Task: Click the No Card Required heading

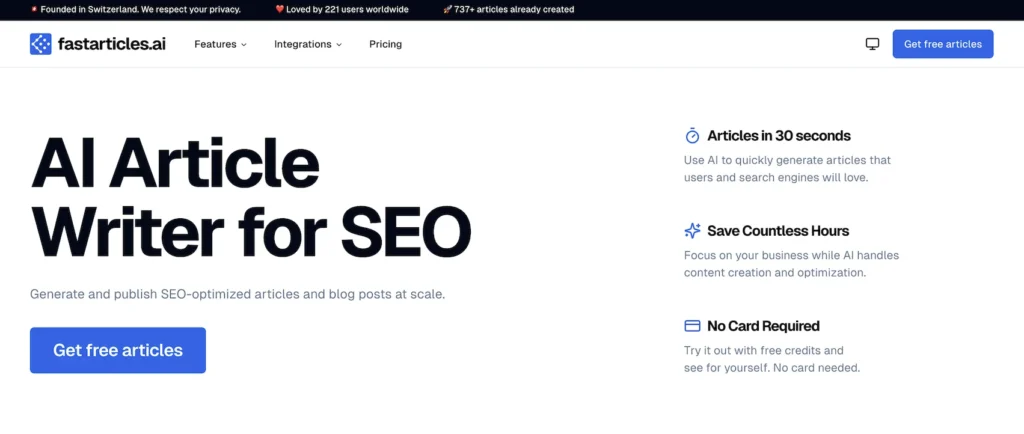Action: tap(763, 326)
